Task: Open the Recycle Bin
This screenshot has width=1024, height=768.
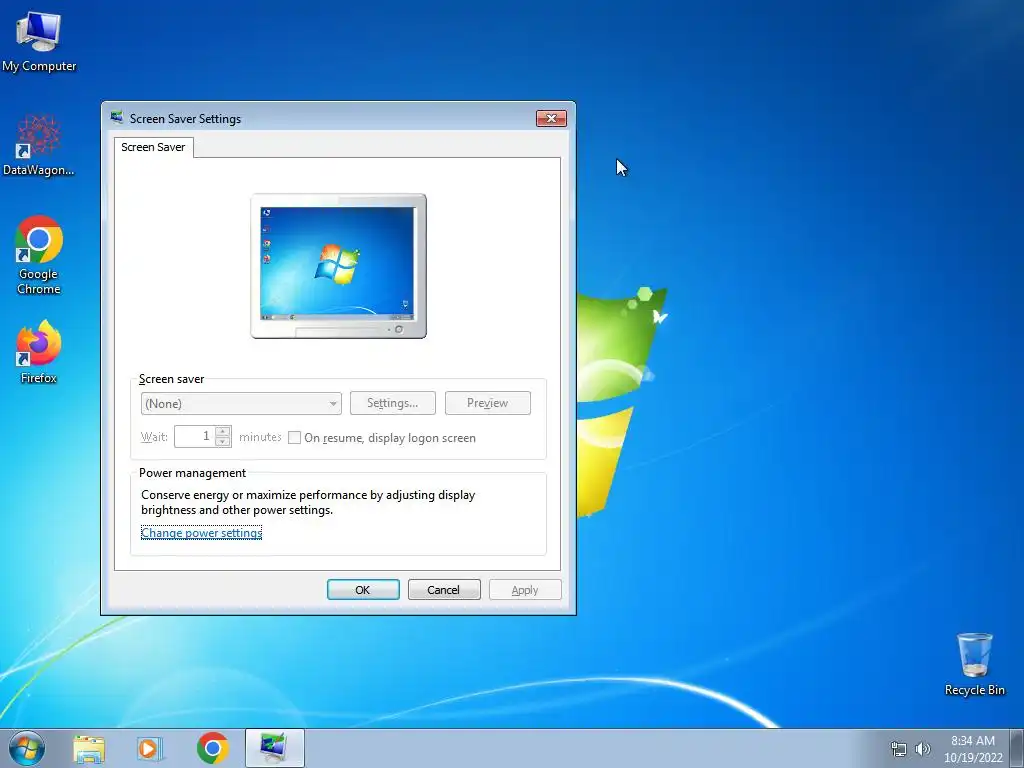Action: (x=974, y=664)
